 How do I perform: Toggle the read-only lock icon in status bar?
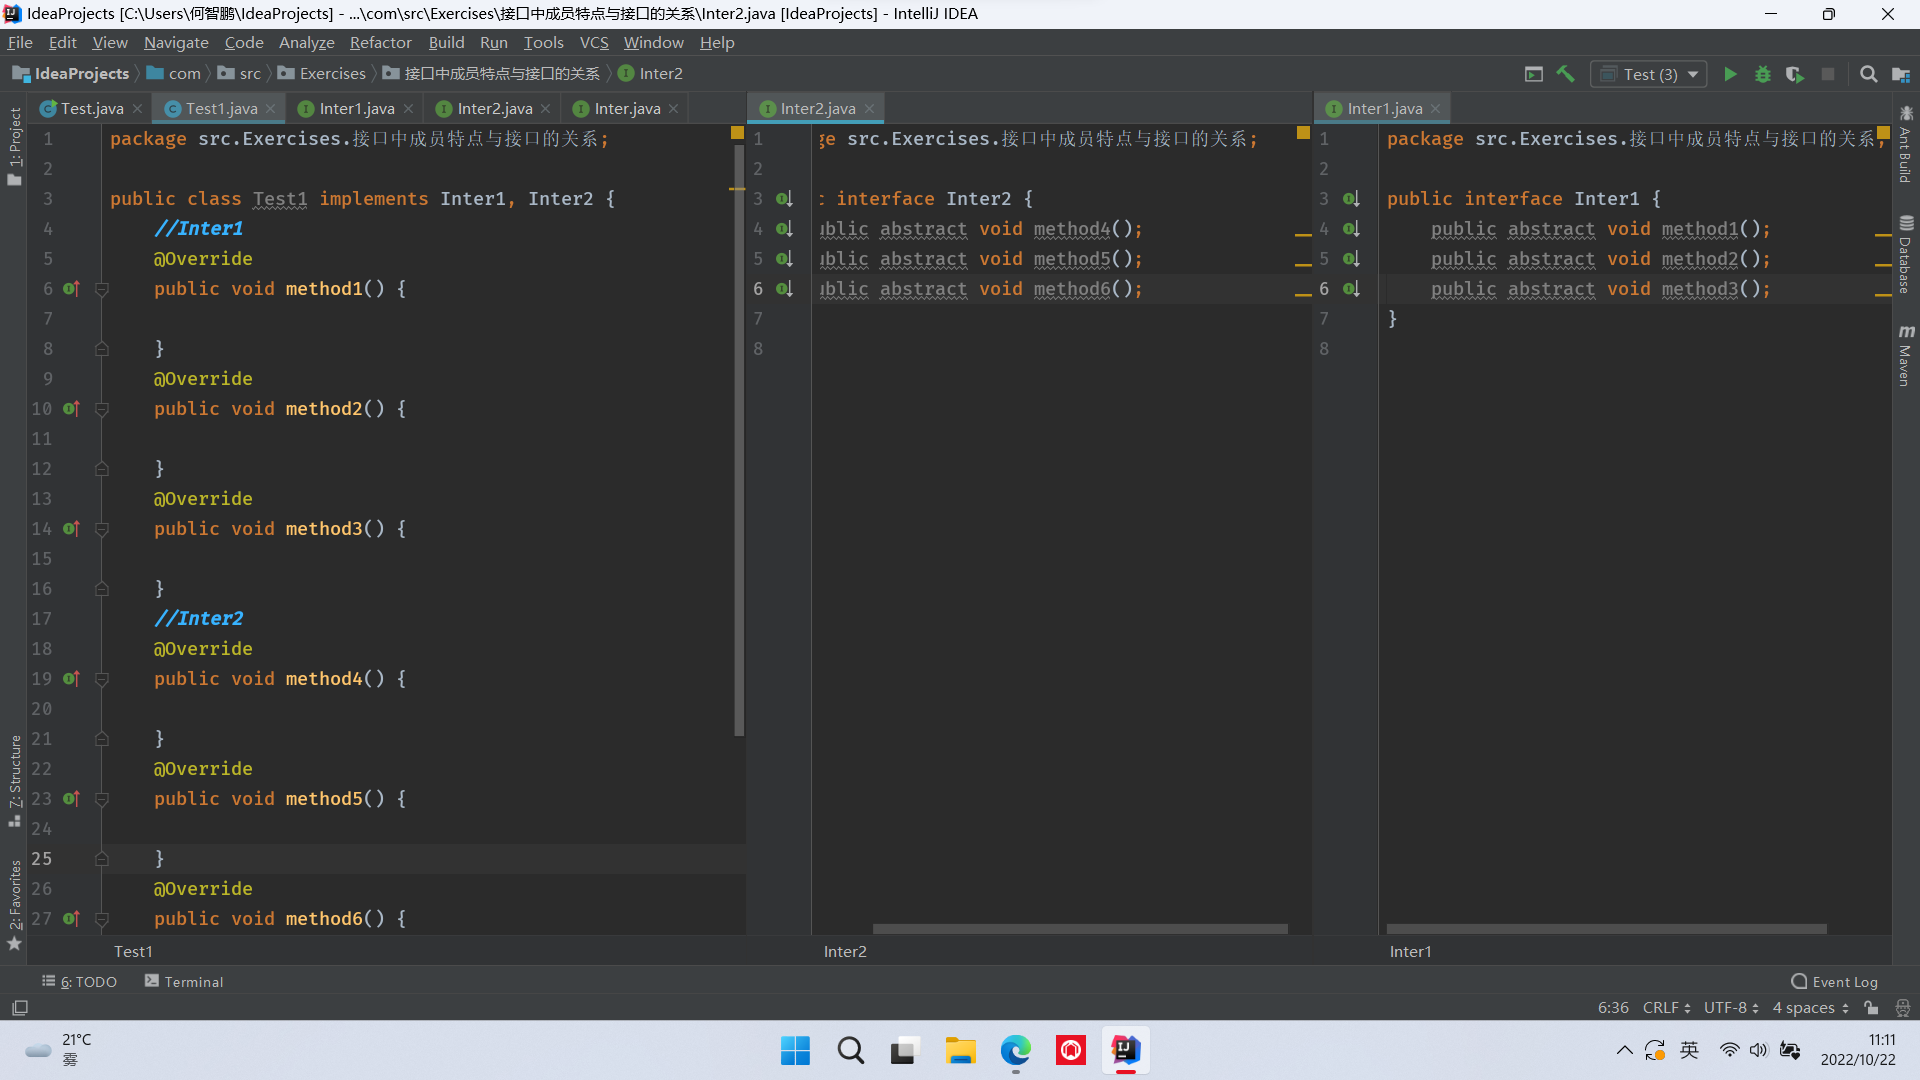click(x=1871, y=1008)
